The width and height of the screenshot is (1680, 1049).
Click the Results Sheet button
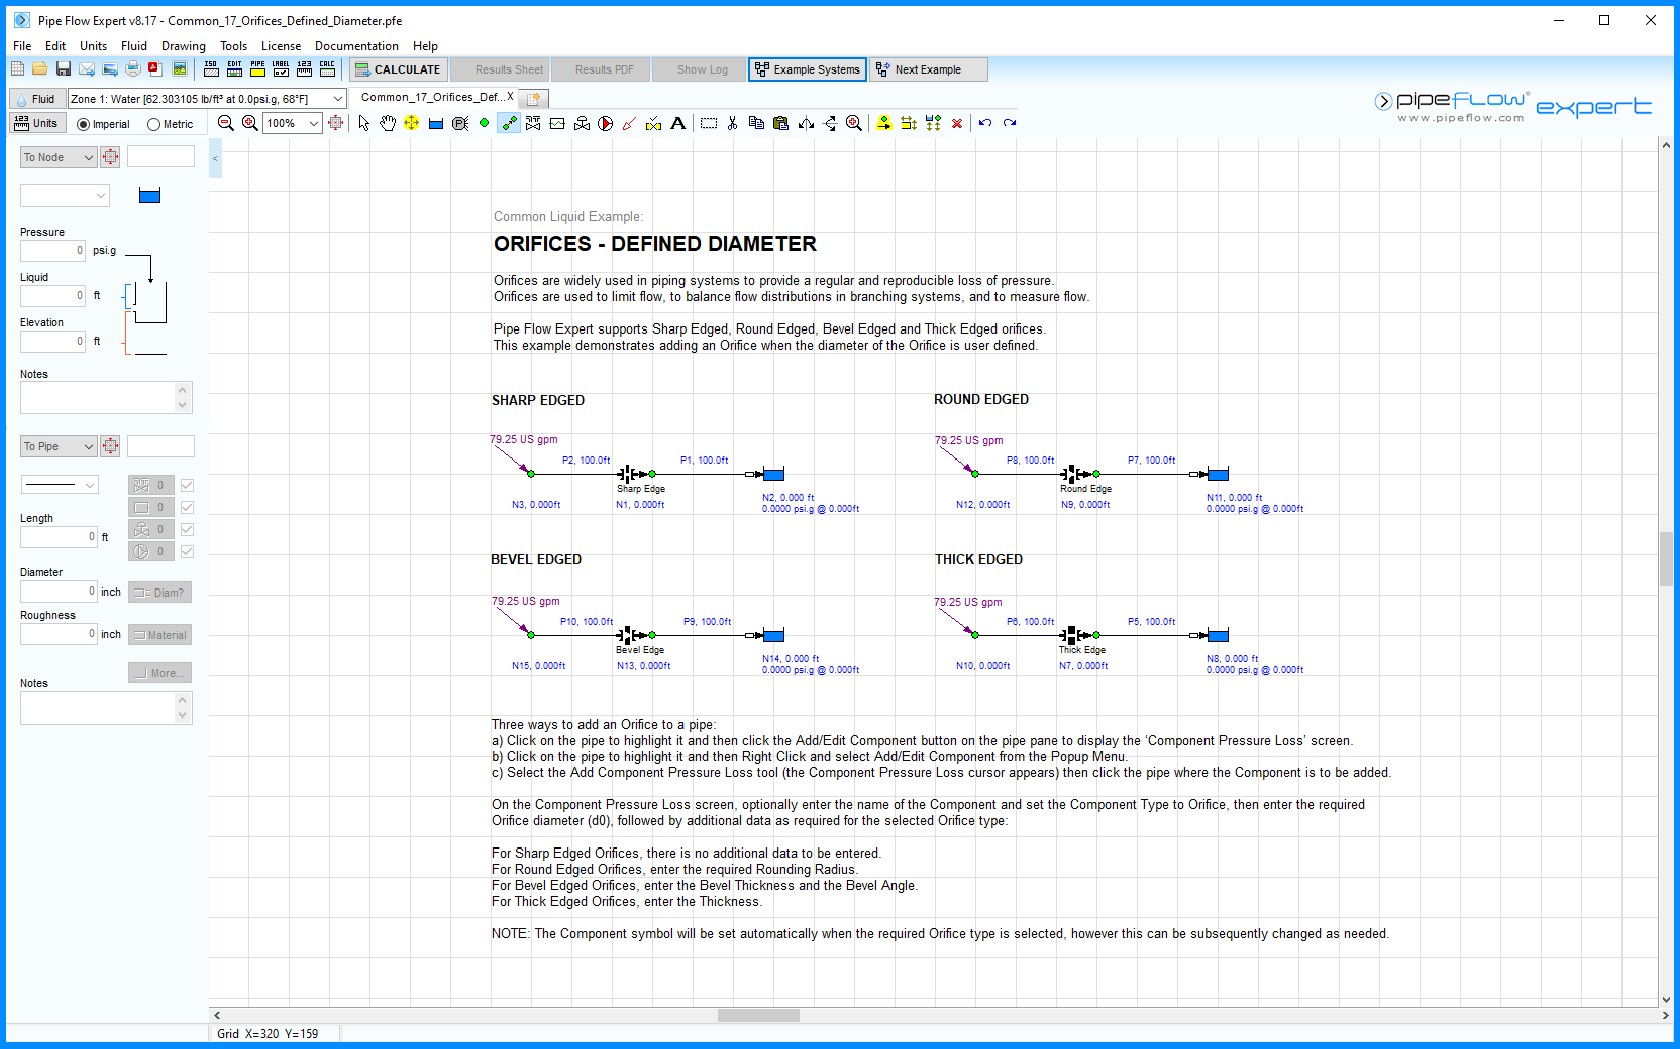[x=499, y=69]
